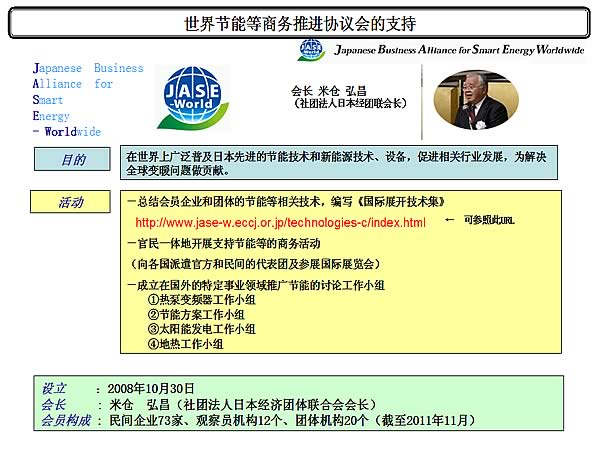Click the 会长 label in the green box
The width and height of the screenshot is (600, 450).
(x=54, y=404)
